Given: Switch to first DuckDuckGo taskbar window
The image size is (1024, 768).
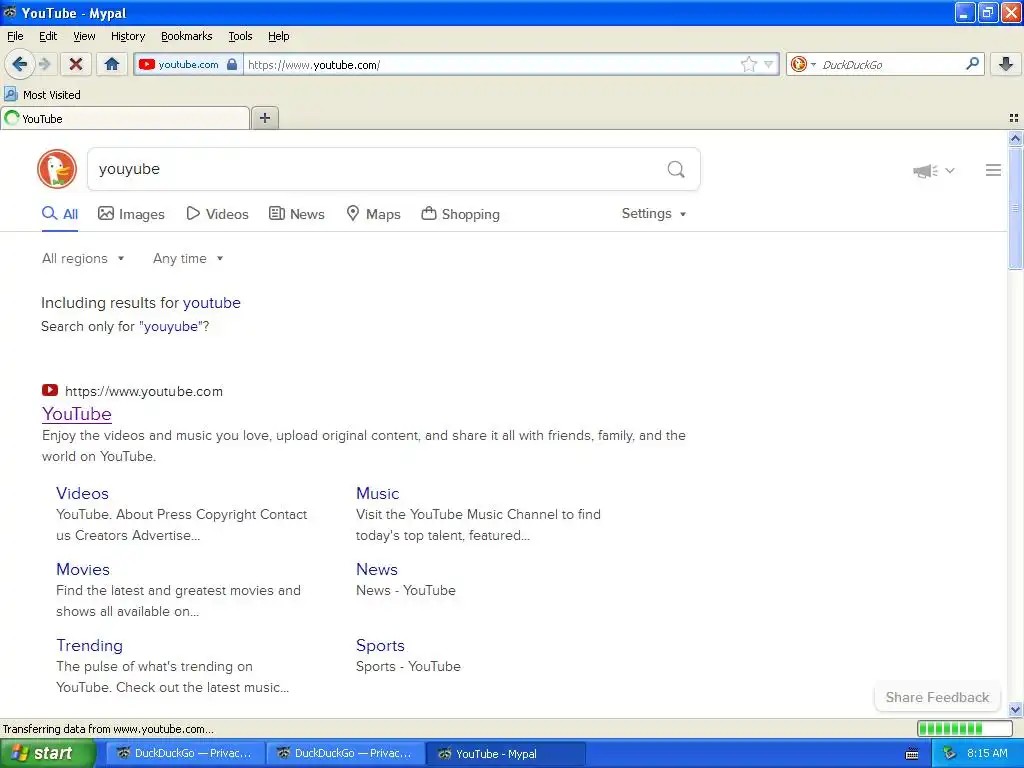Looking at the screenshot, I should coord(185,753).
